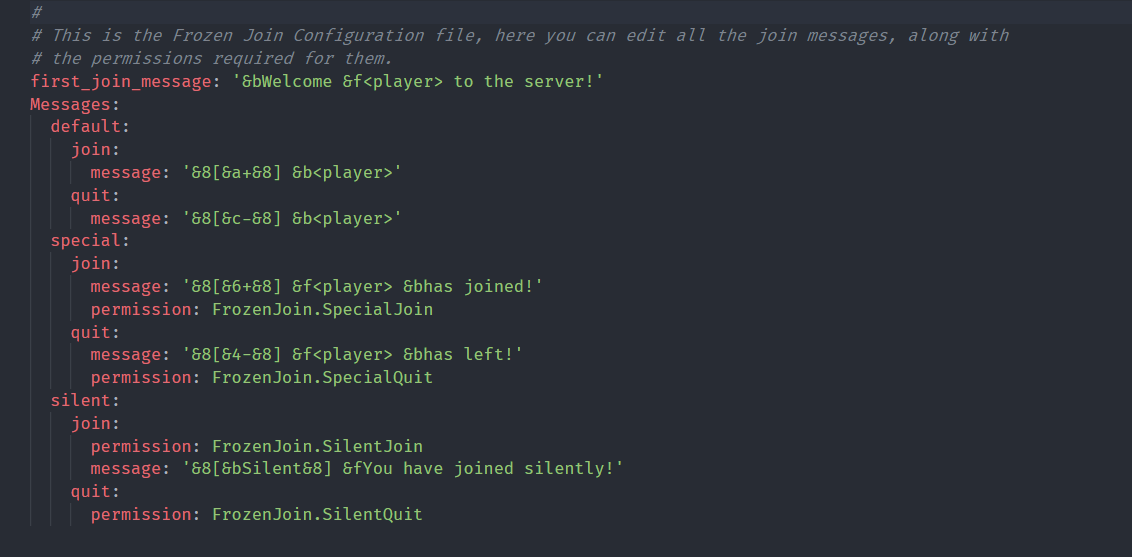Viewport: 1132px width, 557px height.
Task: Click the join key under default
Action: coord(90,150)
